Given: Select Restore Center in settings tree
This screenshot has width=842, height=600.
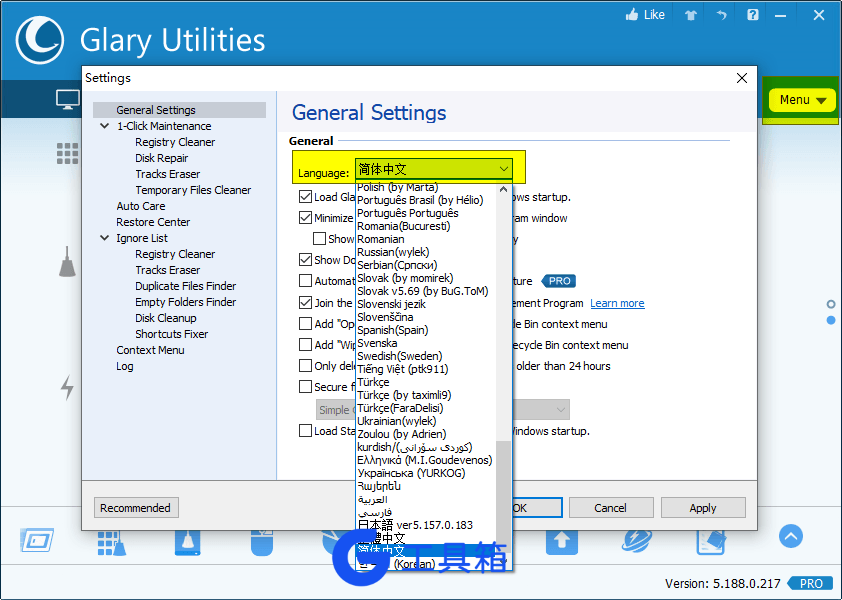Looking at the screenshot, I should click(x=153, y=222).
